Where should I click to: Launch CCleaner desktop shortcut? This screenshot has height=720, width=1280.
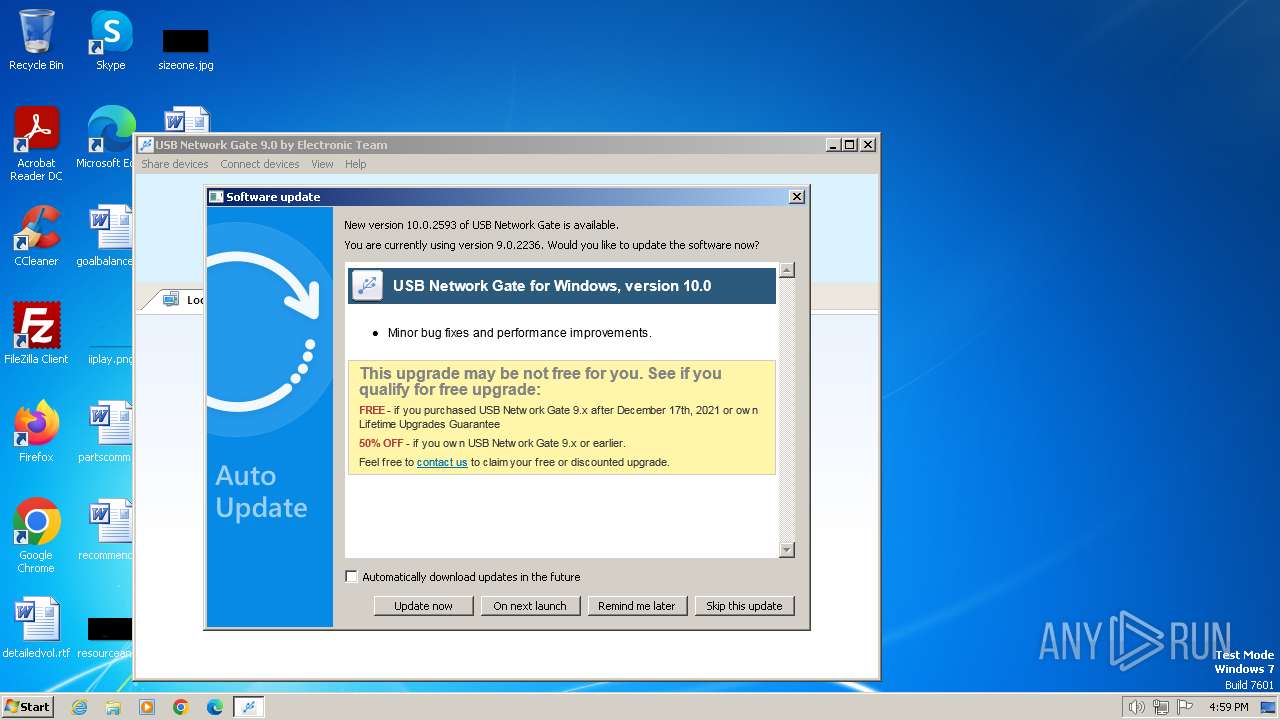(36, 236)
